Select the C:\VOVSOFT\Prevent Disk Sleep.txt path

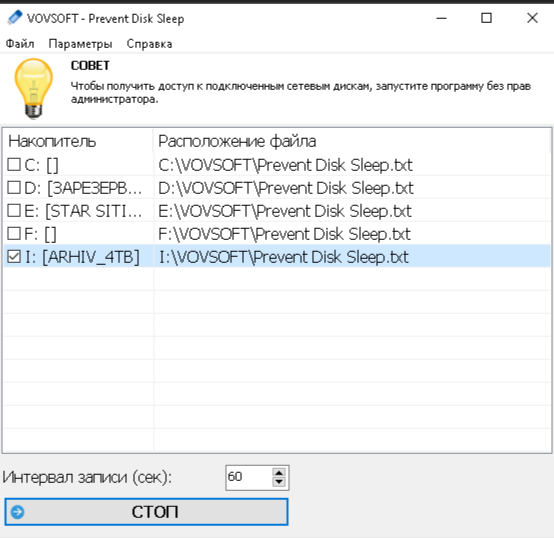[x=285, y=165]
